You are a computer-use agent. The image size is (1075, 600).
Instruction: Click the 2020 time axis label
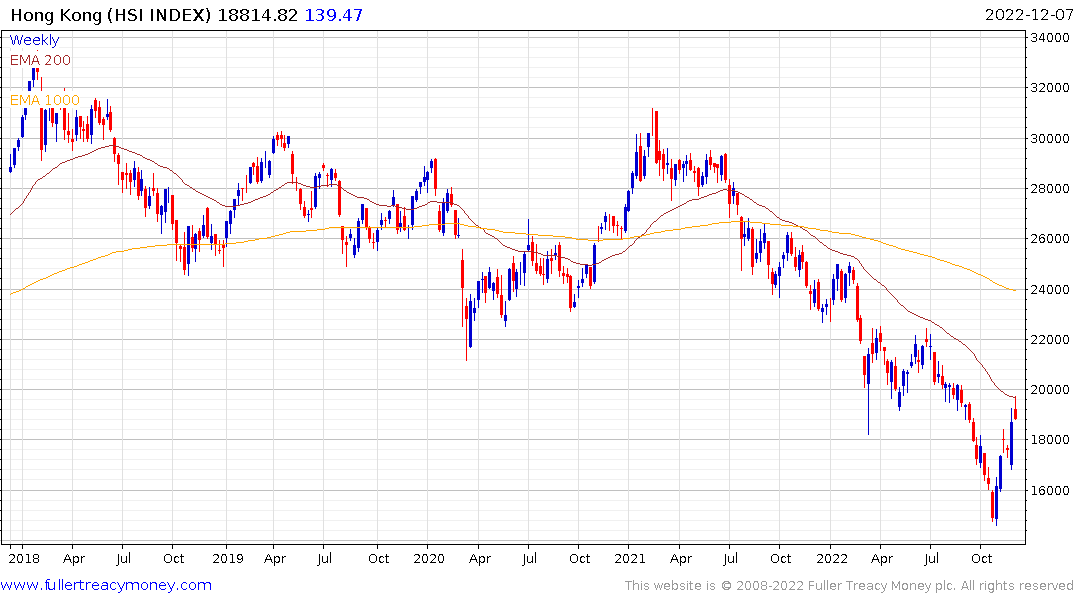tap(429, 558)
